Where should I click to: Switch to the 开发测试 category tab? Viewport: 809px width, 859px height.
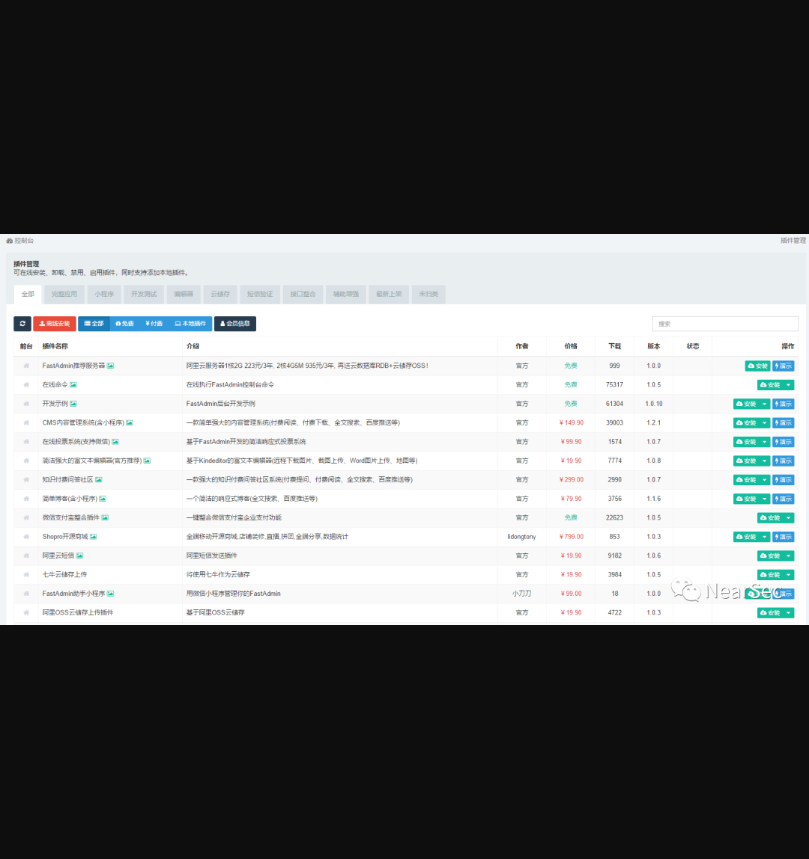(143, 295)
